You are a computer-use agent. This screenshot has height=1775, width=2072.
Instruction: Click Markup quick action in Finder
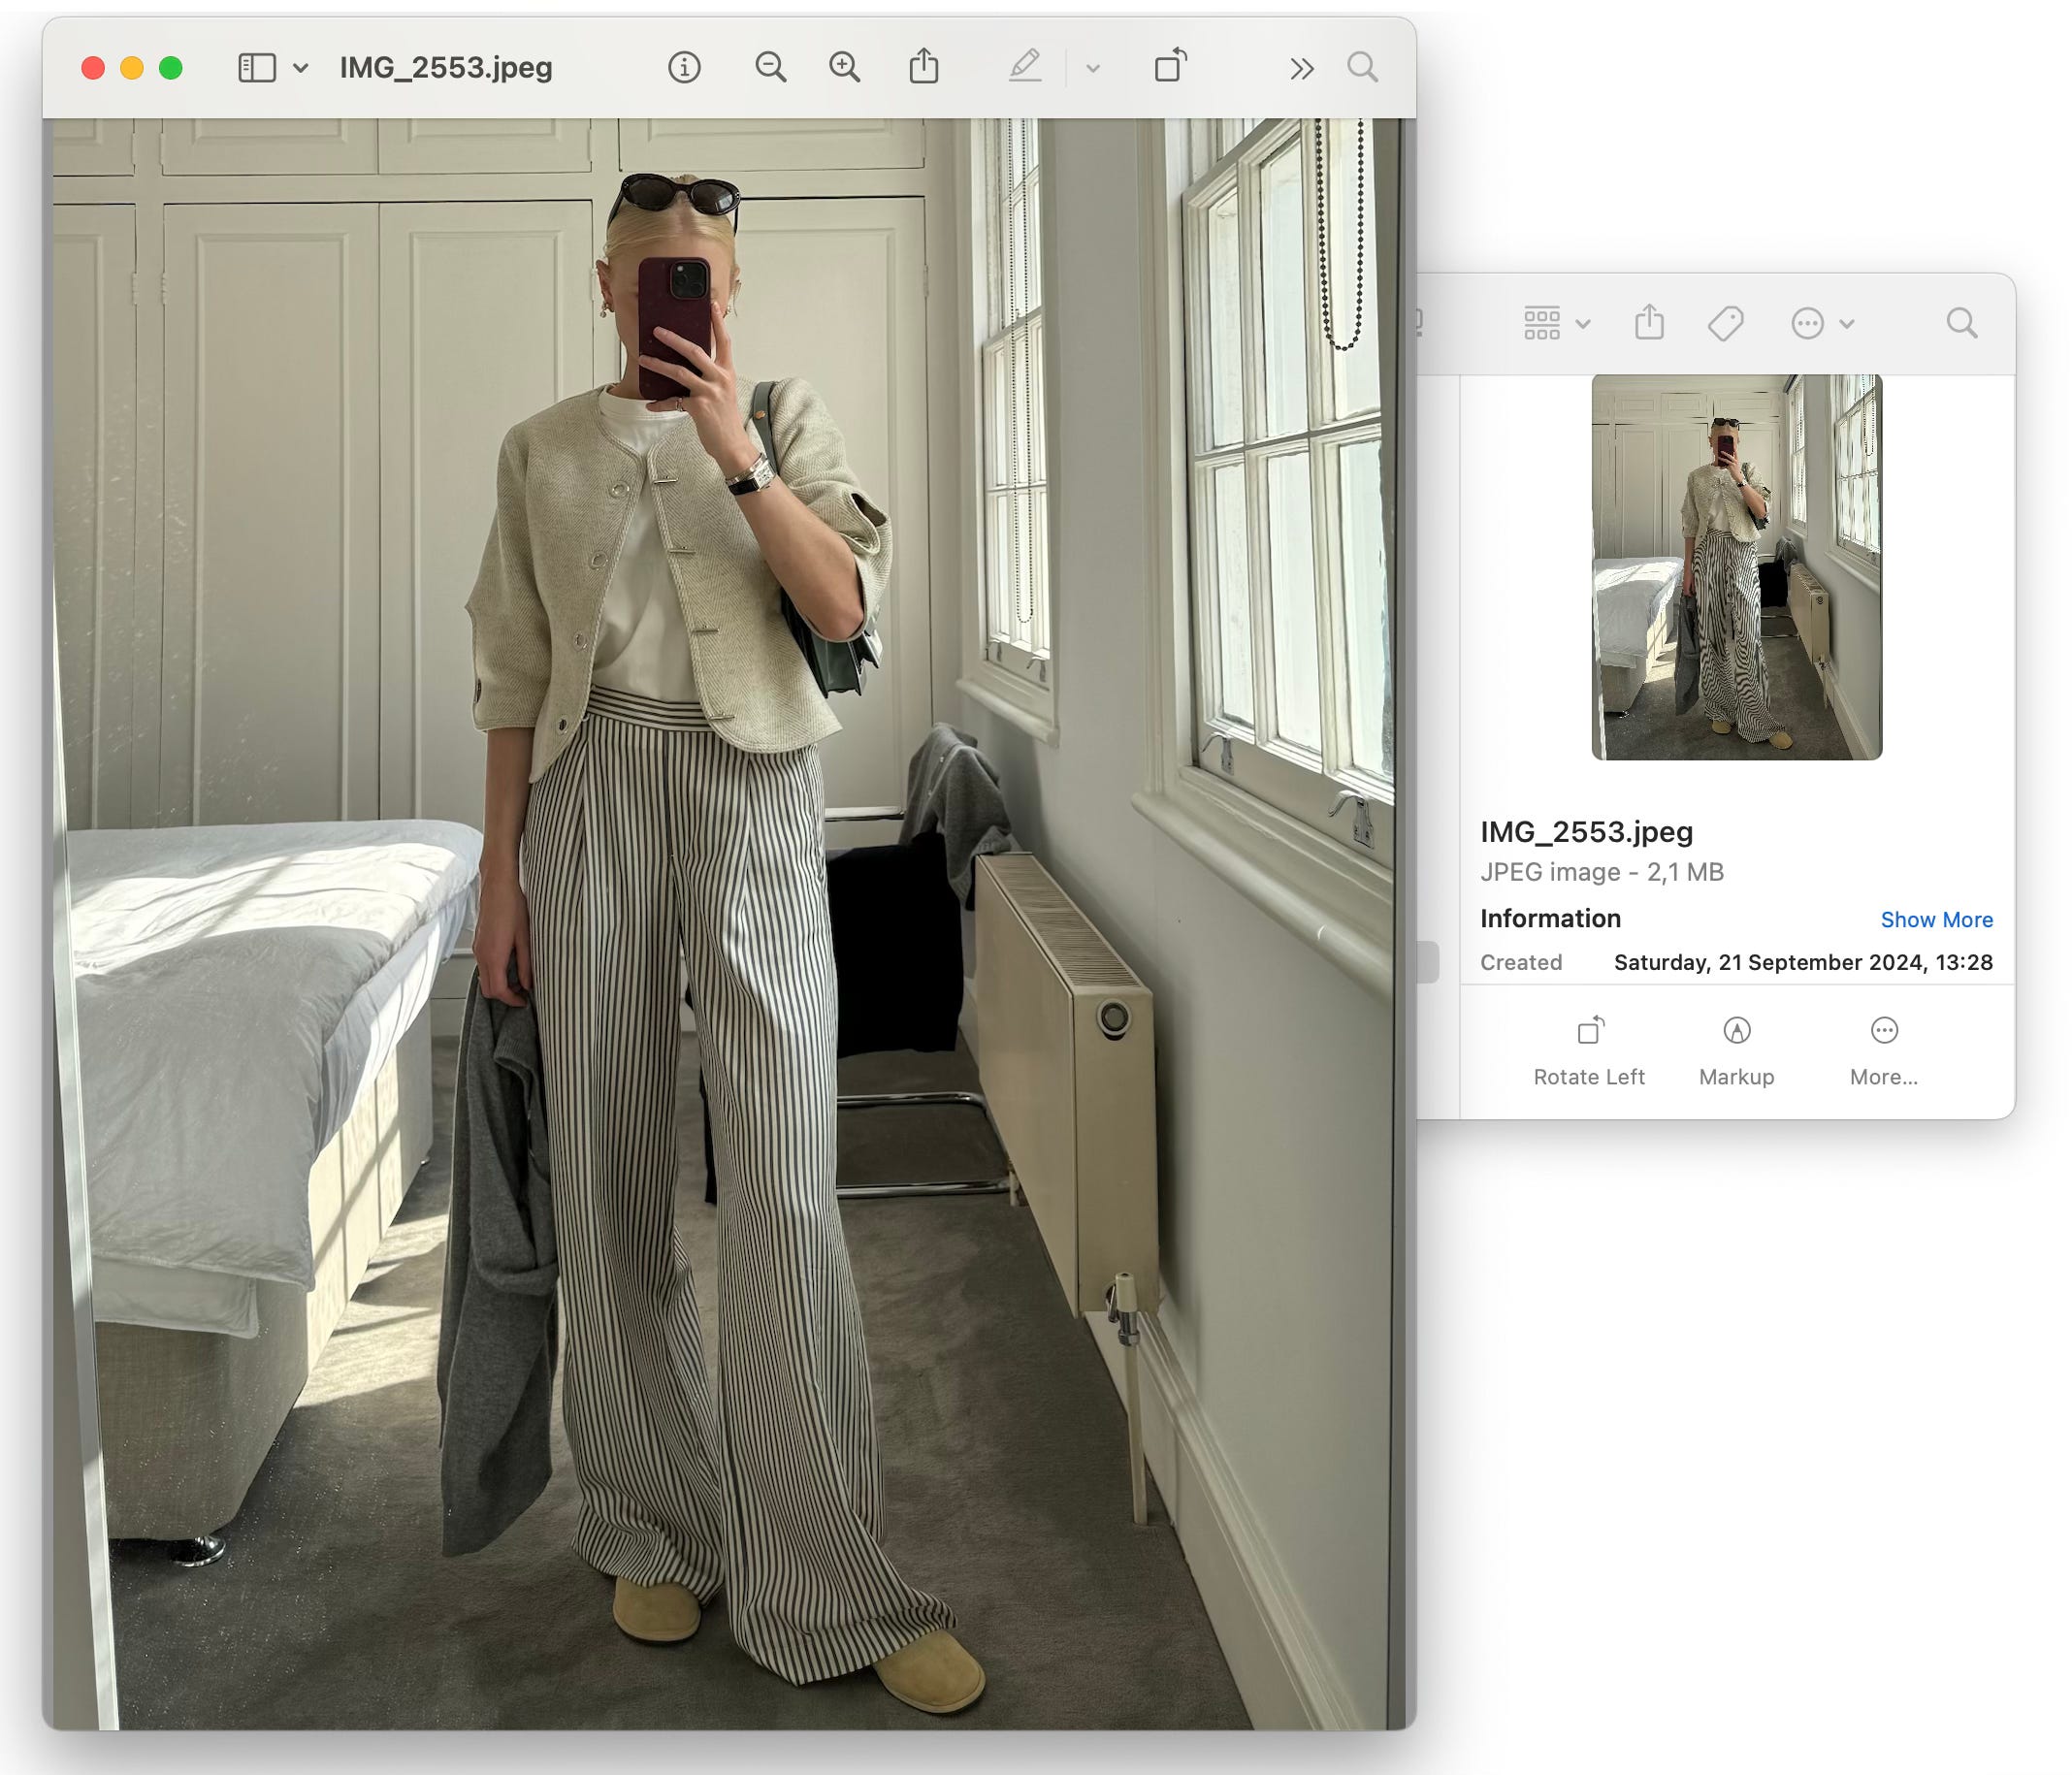pos(1736,1052)
